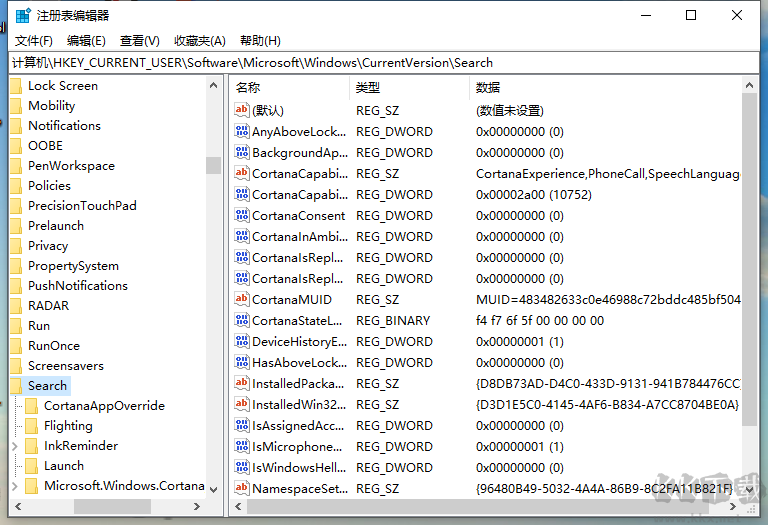
Task: Click the DWORD icon of BackgroundAp value
Action: tap(241, 152)
